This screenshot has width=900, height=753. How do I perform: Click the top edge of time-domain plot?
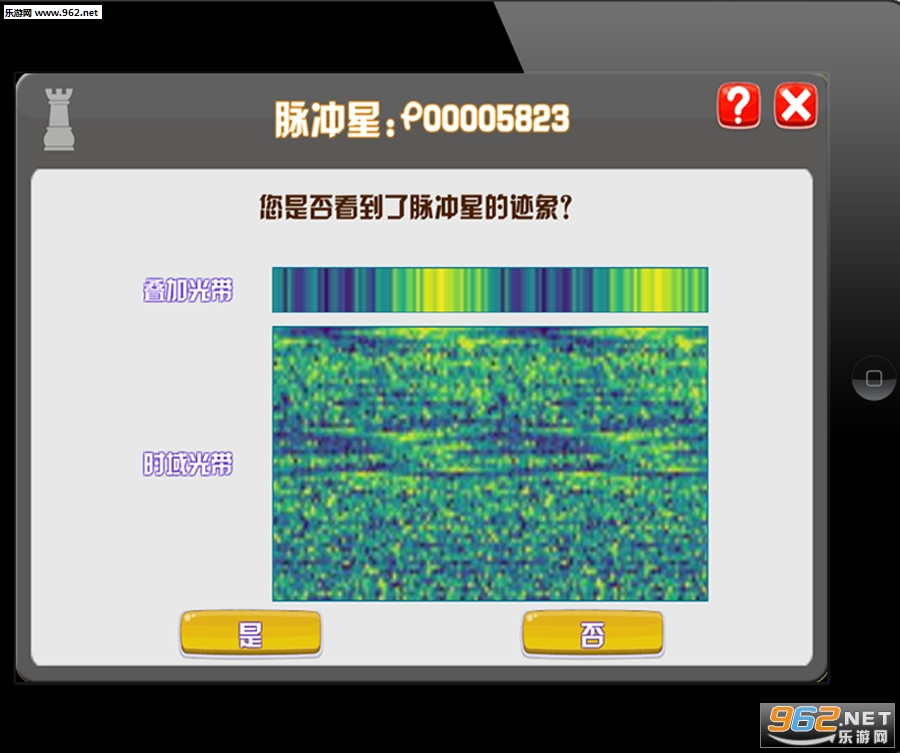(490, 329)
